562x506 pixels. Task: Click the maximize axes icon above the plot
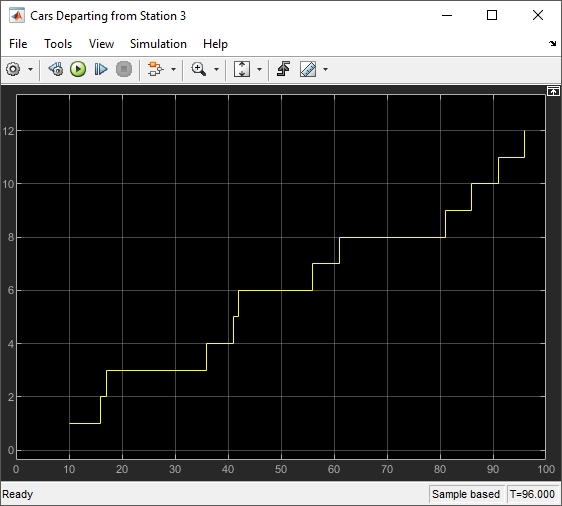[x=553, y=91]
